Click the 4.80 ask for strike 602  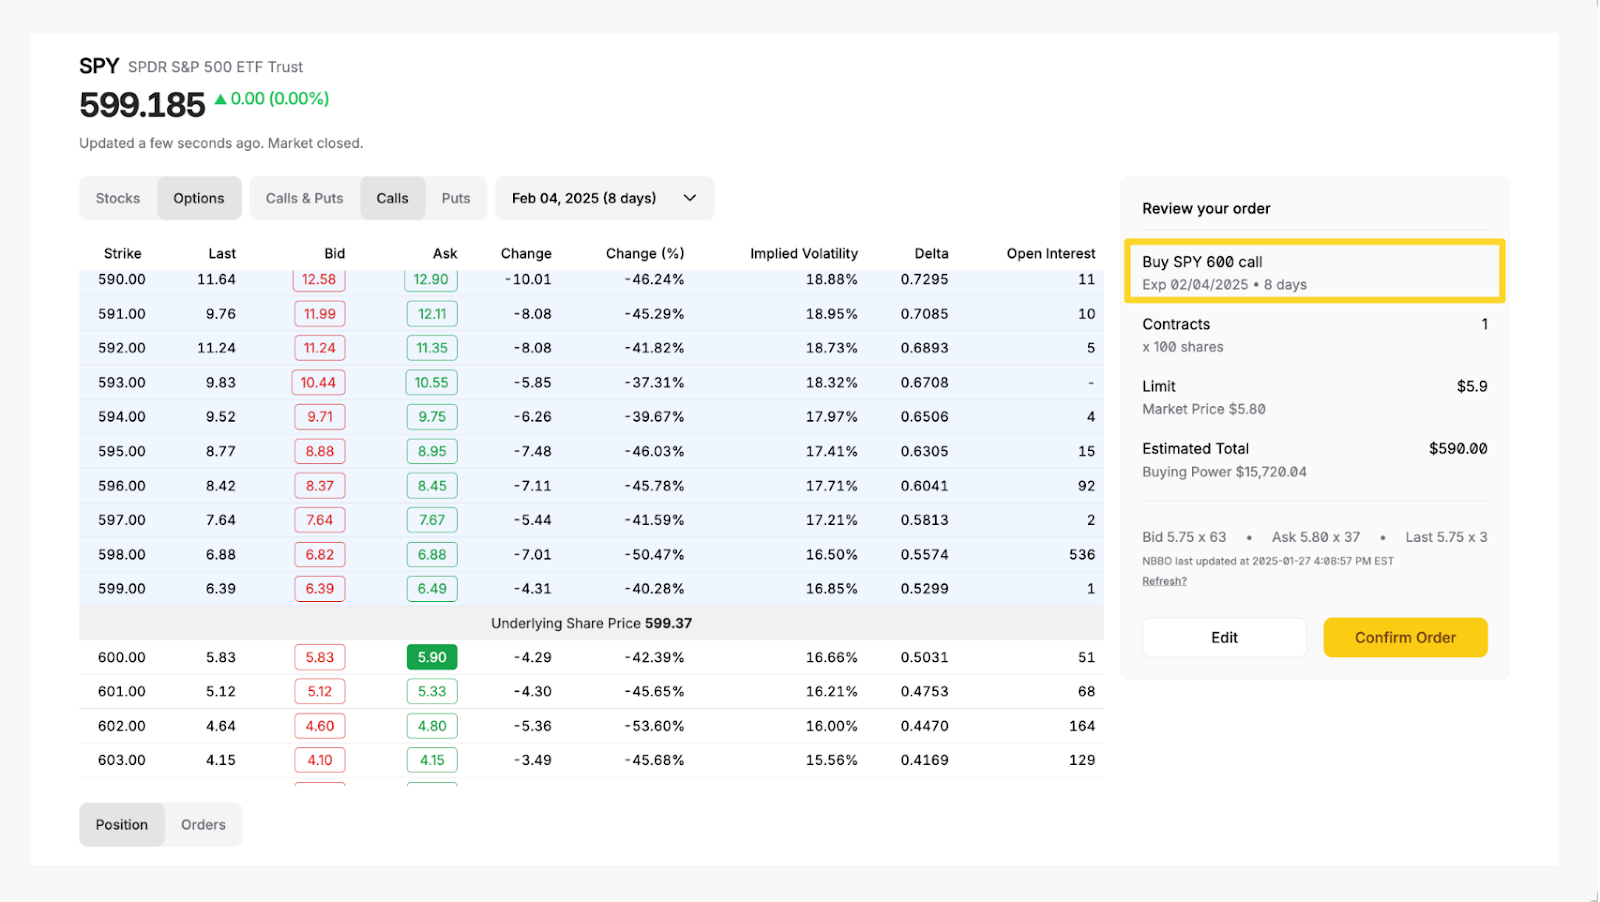tap(432, 726)
